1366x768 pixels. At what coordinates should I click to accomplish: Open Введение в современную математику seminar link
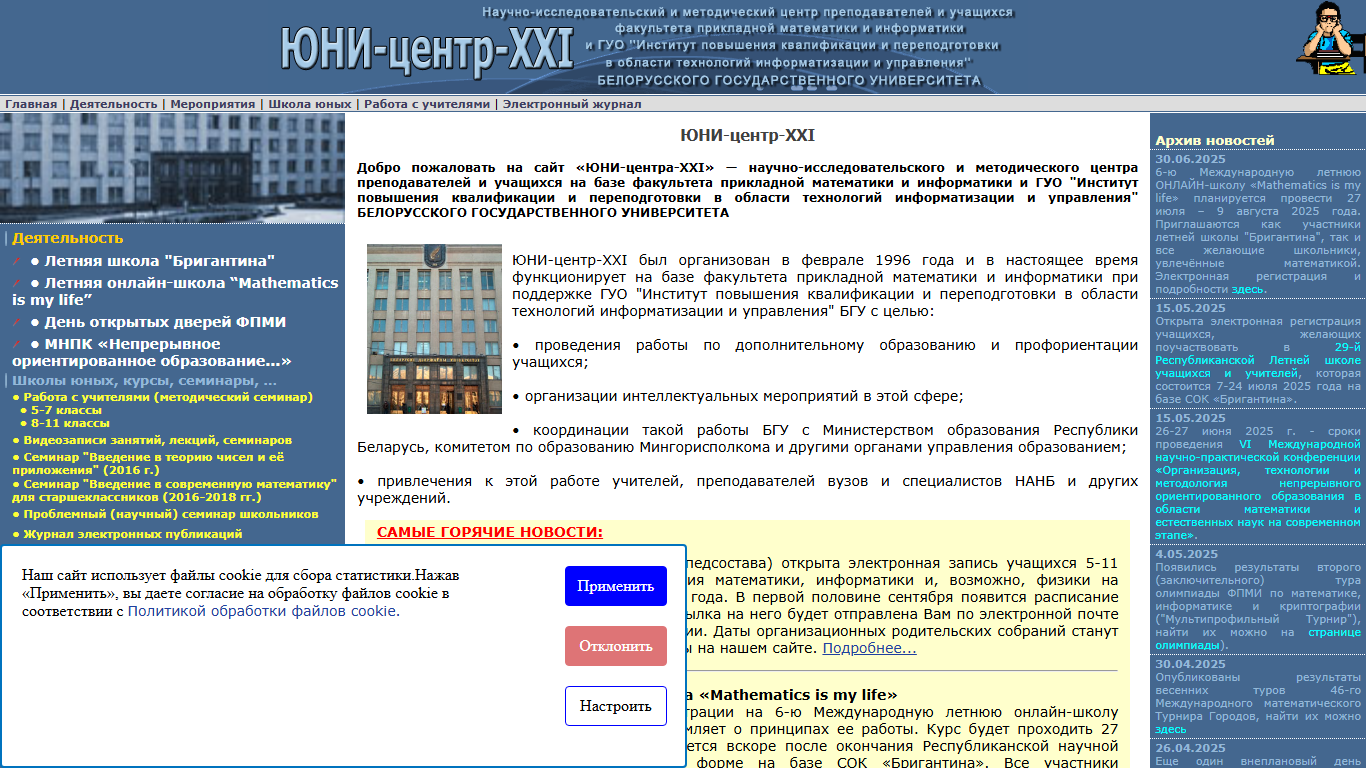coord(174,490)
